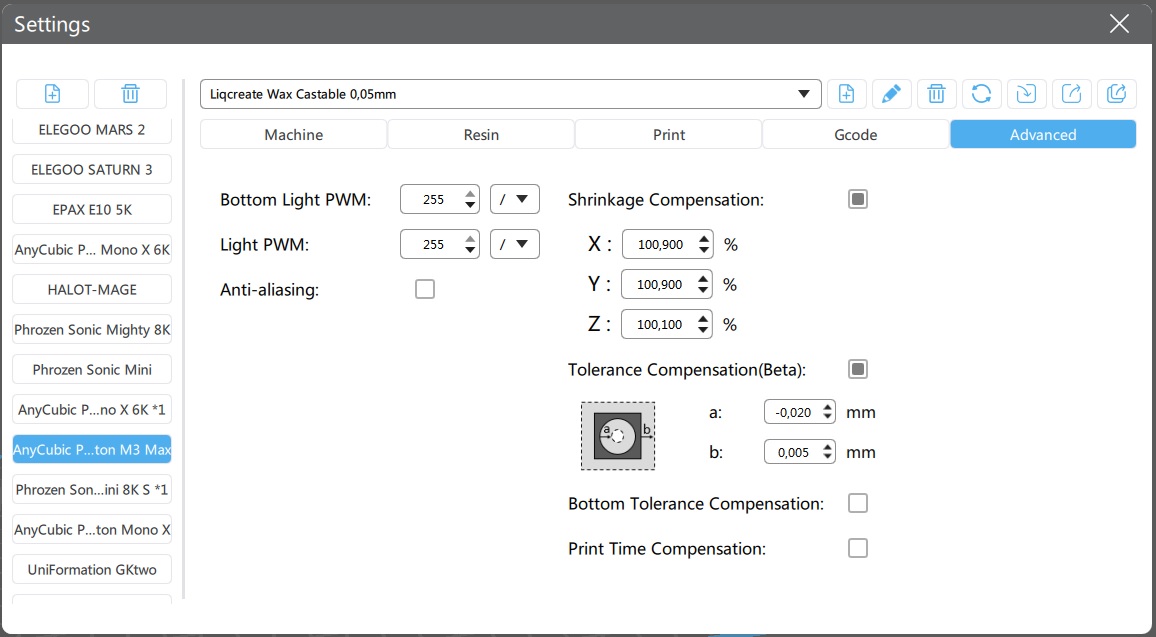Open the Liqcreate Wax Castable profile dropdown
The image size is (1156, 637).
(510, 94)
